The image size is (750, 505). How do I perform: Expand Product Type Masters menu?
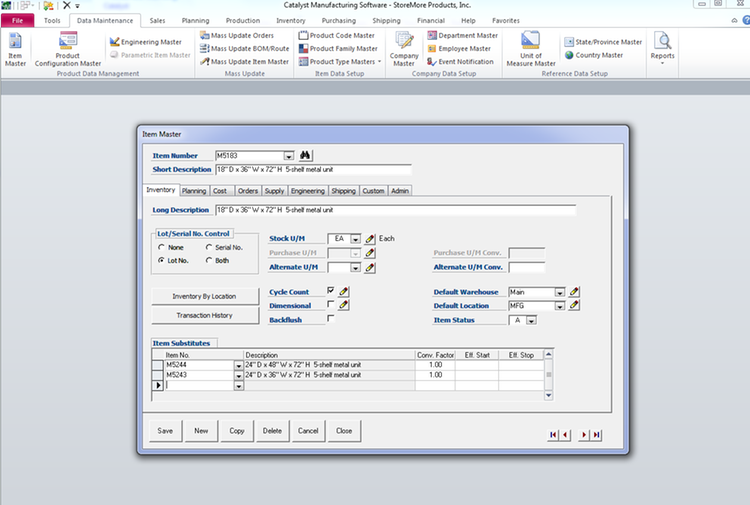(x=340, y=62)
